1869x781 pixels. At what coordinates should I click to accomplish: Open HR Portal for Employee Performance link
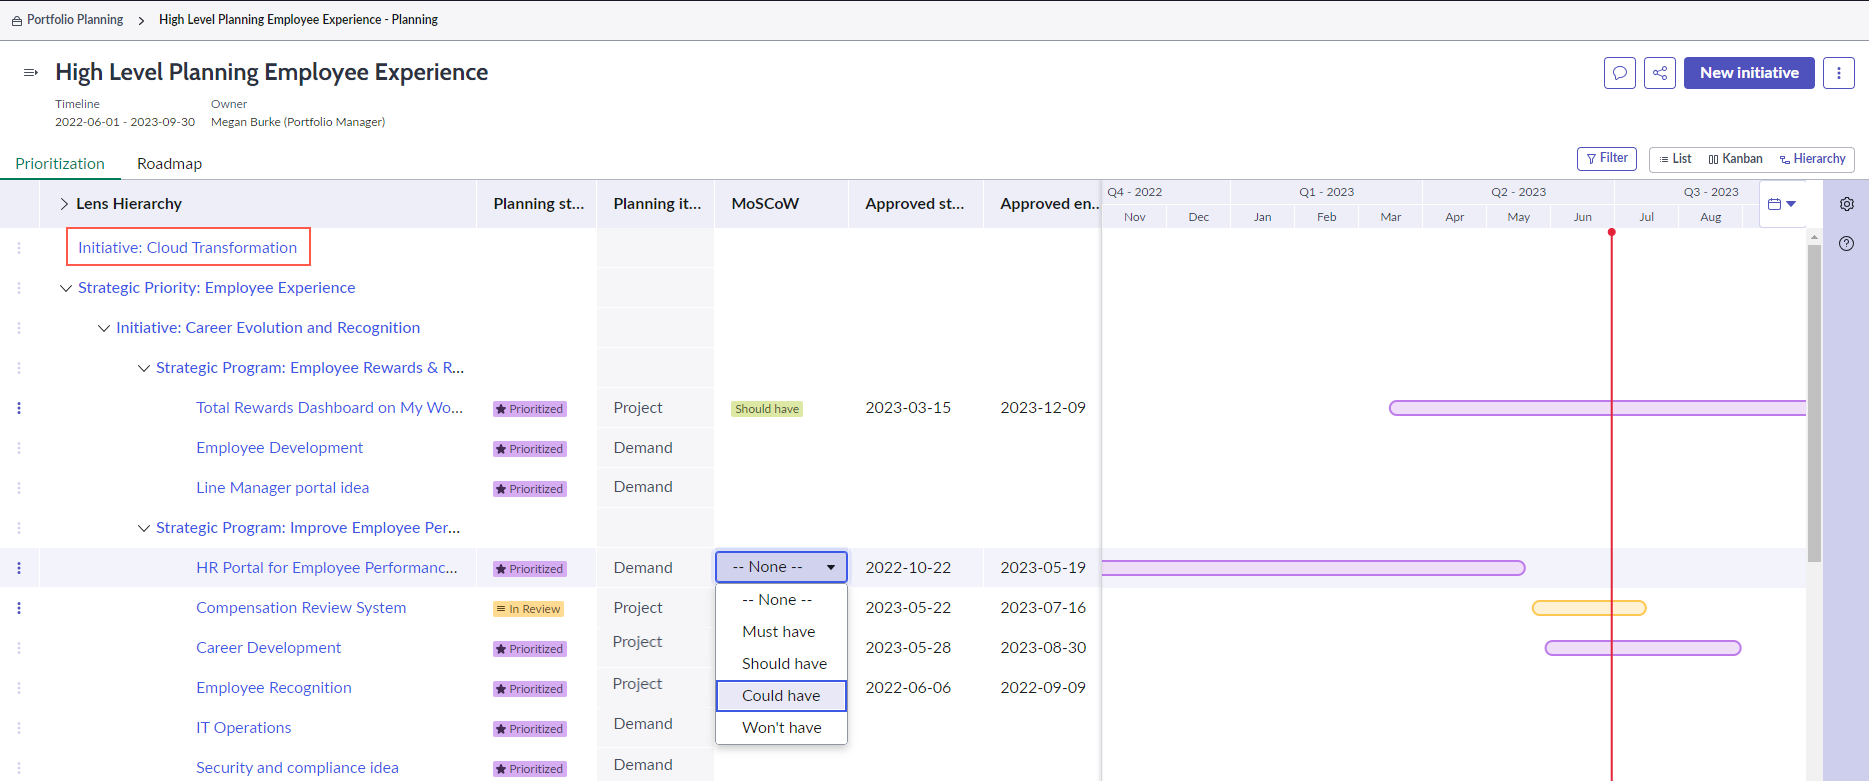[x=326, y=568]
